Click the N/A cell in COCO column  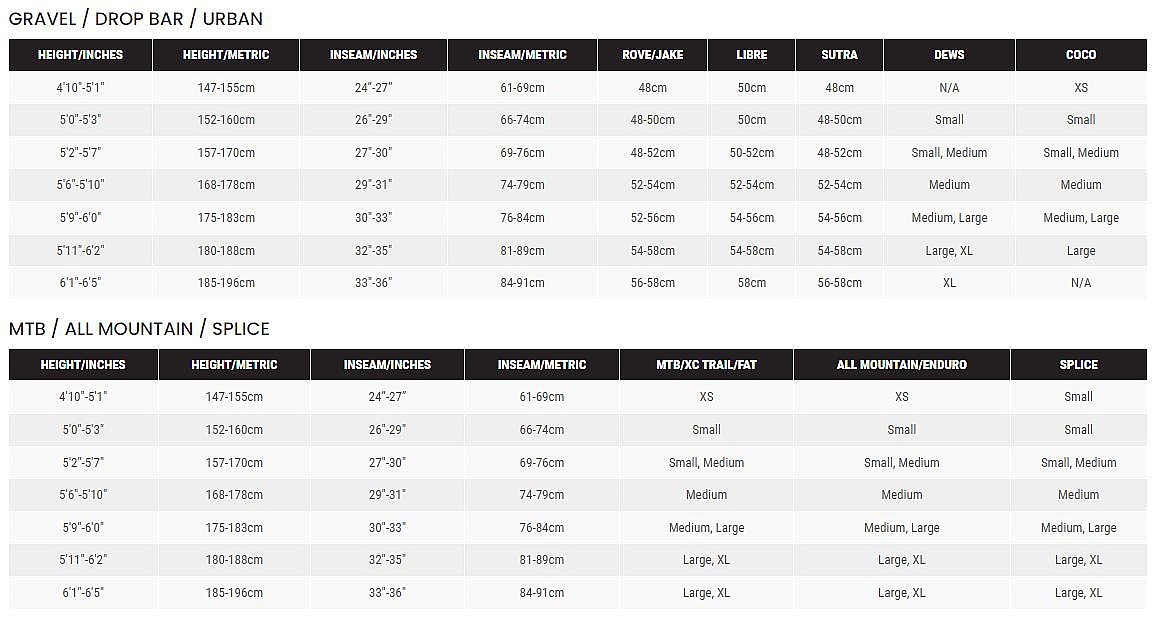click(x=1080, y=283)
